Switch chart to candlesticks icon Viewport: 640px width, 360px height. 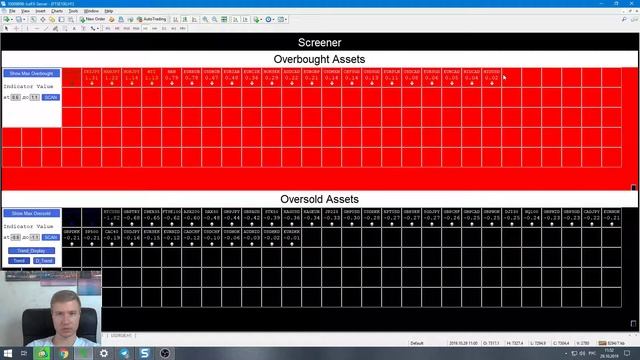(x=185, y=19)
